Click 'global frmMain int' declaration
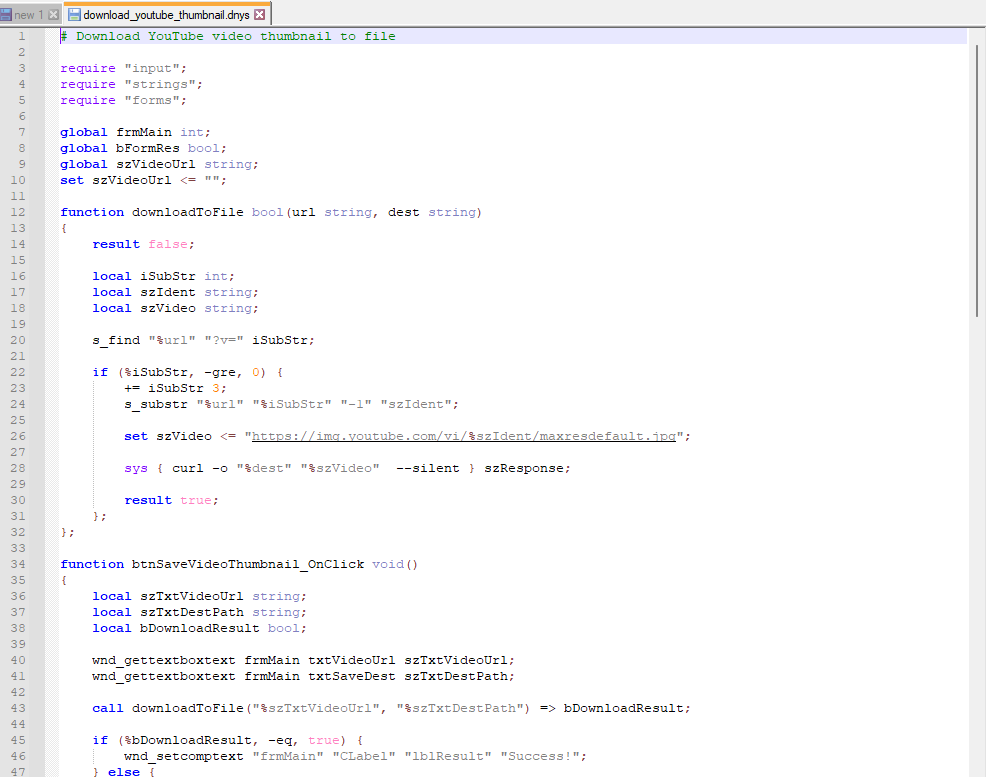 [135, 133]
